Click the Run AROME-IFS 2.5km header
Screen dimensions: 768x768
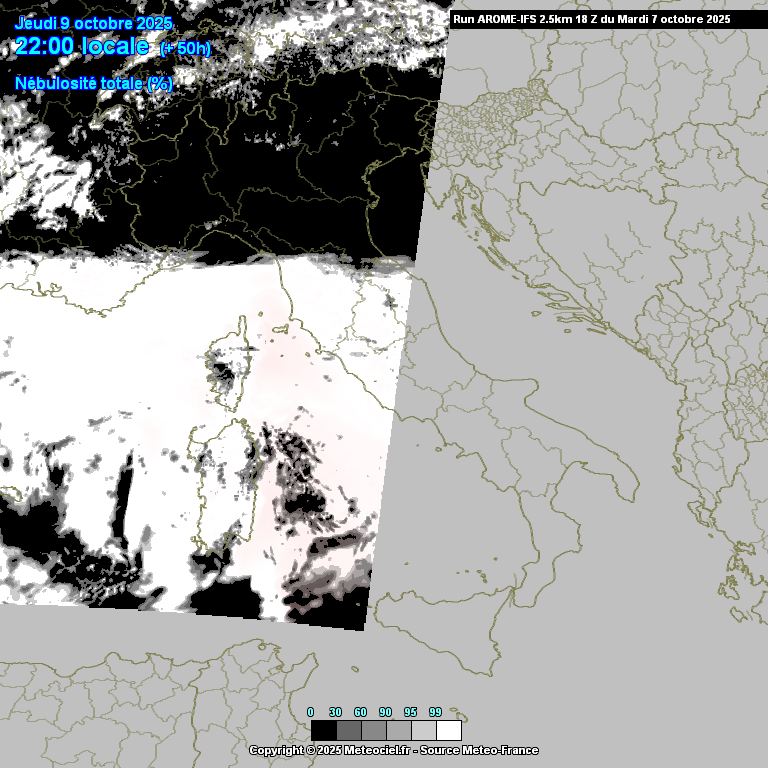coord(591,19)
